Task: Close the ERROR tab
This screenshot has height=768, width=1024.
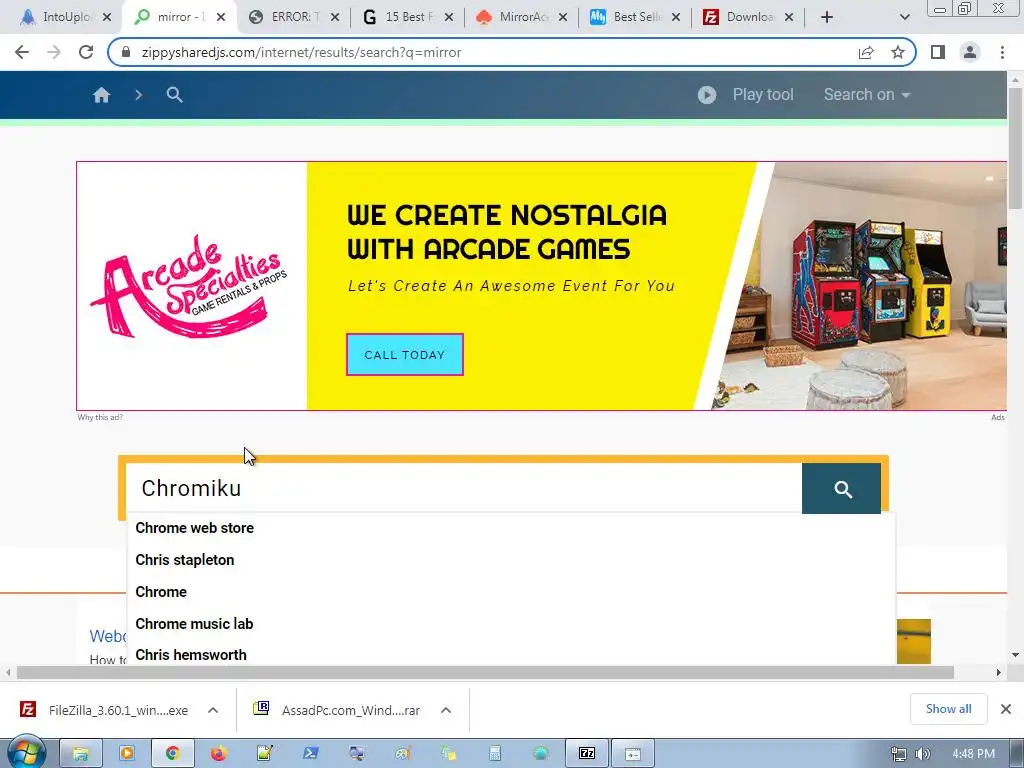Action: (335, 17)
